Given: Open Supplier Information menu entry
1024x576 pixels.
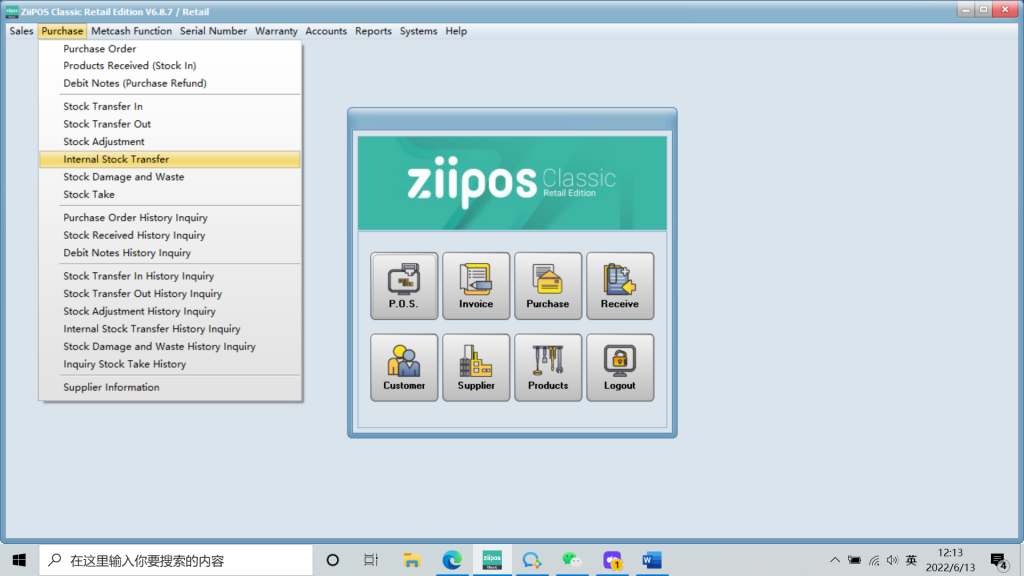Looking at the screenshot, I should (x=111, y=387).
